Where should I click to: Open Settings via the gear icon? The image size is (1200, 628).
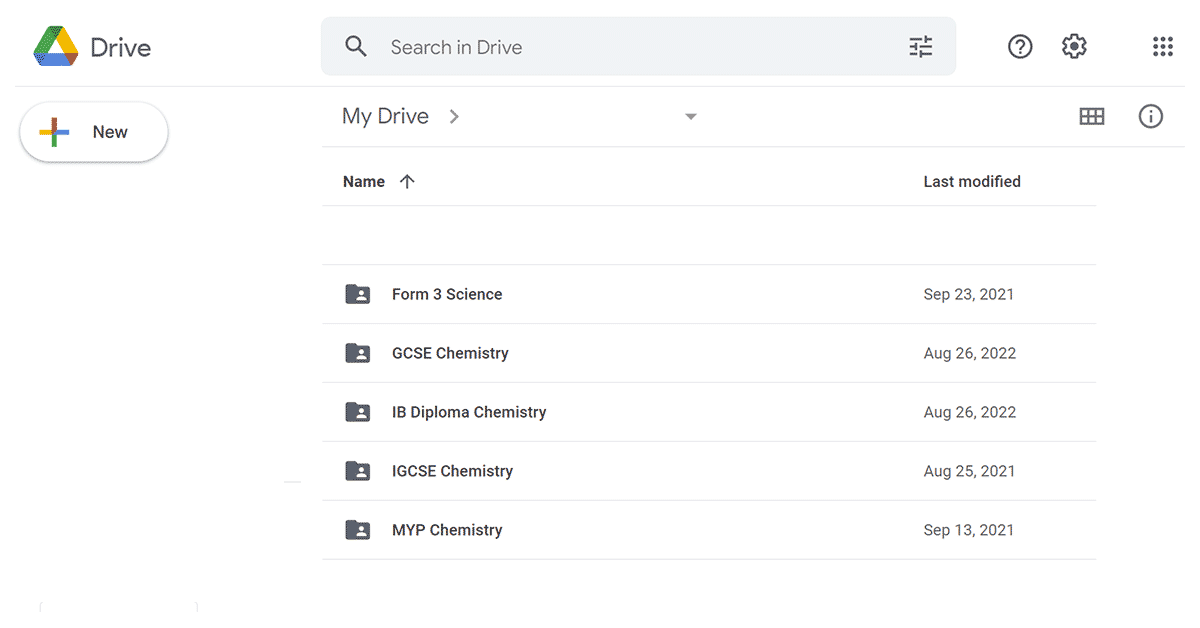tap(1073, 46)
